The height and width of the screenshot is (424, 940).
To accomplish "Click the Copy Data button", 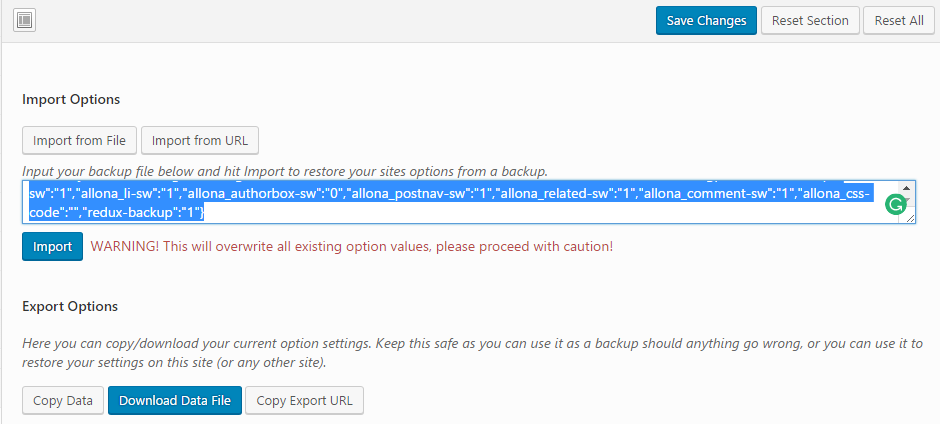I will pos(63,401).
